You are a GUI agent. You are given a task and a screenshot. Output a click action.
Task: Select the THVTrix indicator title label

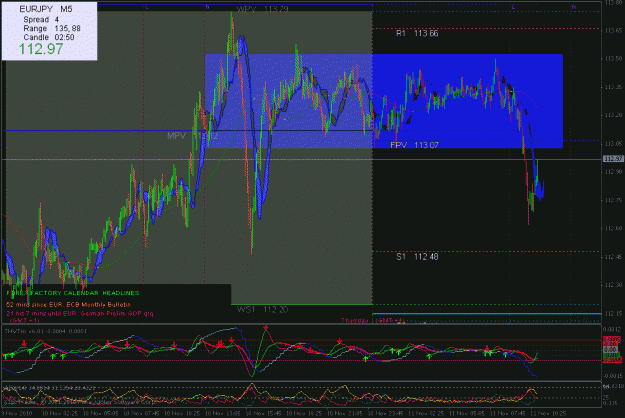(x=45, y=331)
